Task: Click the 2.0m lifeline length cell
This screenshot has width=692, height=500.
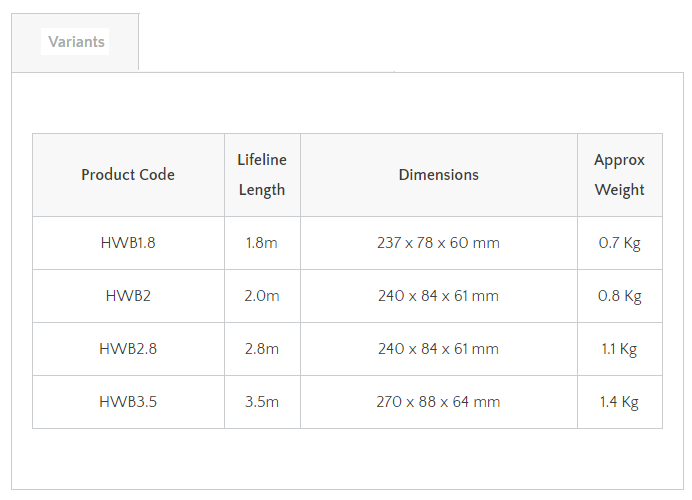Action: pyautogui.click(x=261, y=296)
